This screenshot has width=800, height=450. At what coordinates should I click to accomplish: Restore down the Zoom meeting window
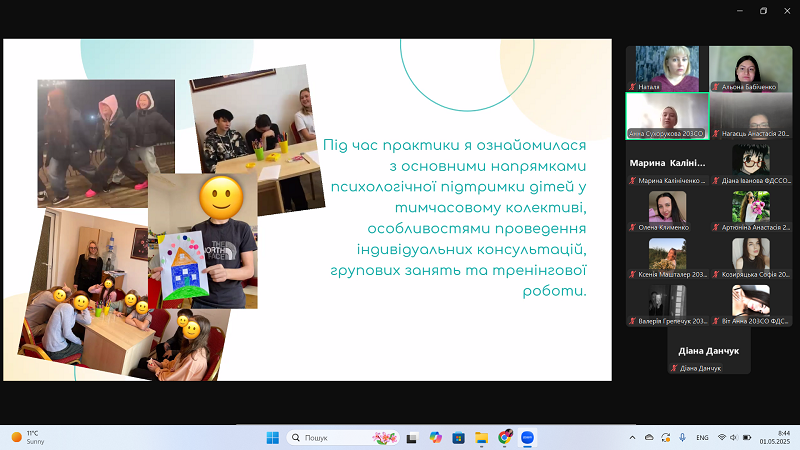click(x=763, y=11)
